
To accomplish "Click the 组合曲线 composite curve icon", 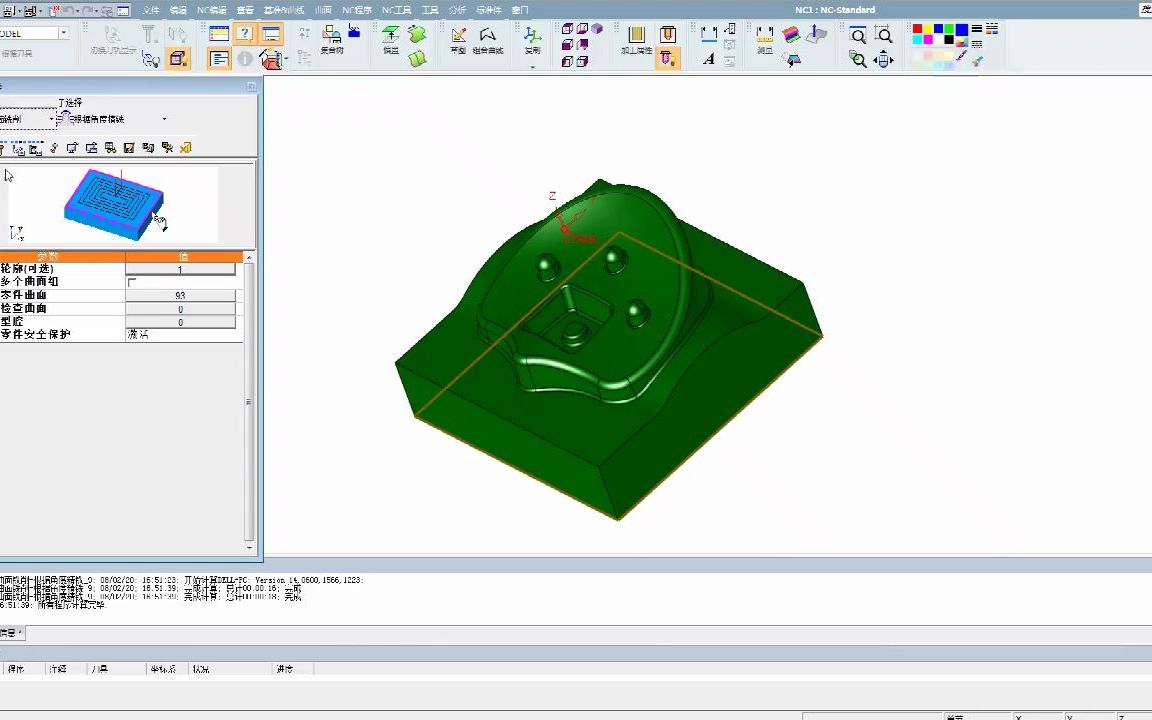I will (x=487, y=38).
